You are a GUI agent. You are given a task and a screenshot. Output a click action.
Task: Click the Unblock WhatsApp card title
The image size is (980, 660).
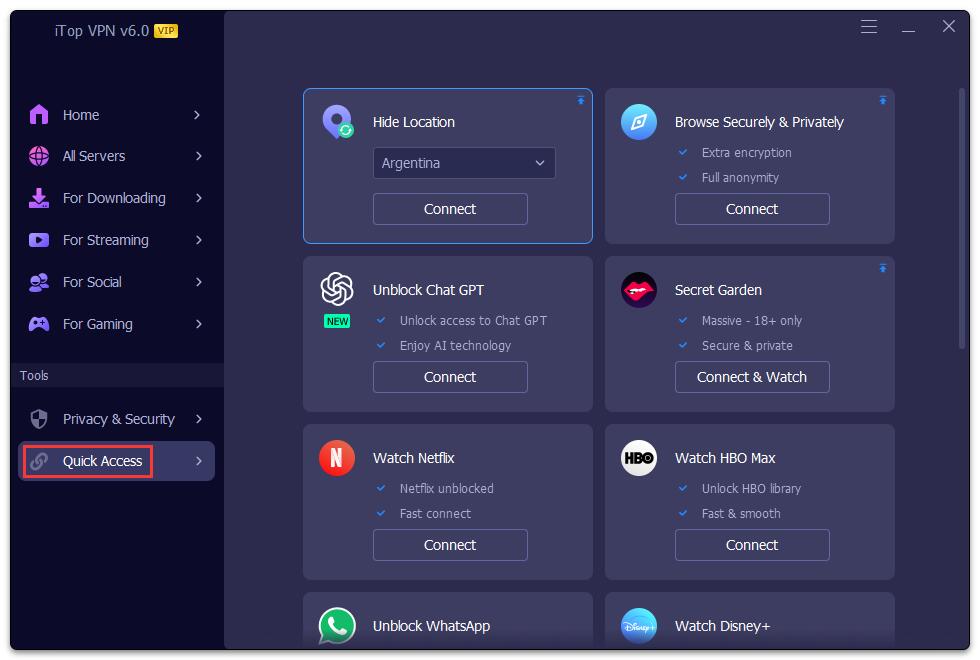431,626
